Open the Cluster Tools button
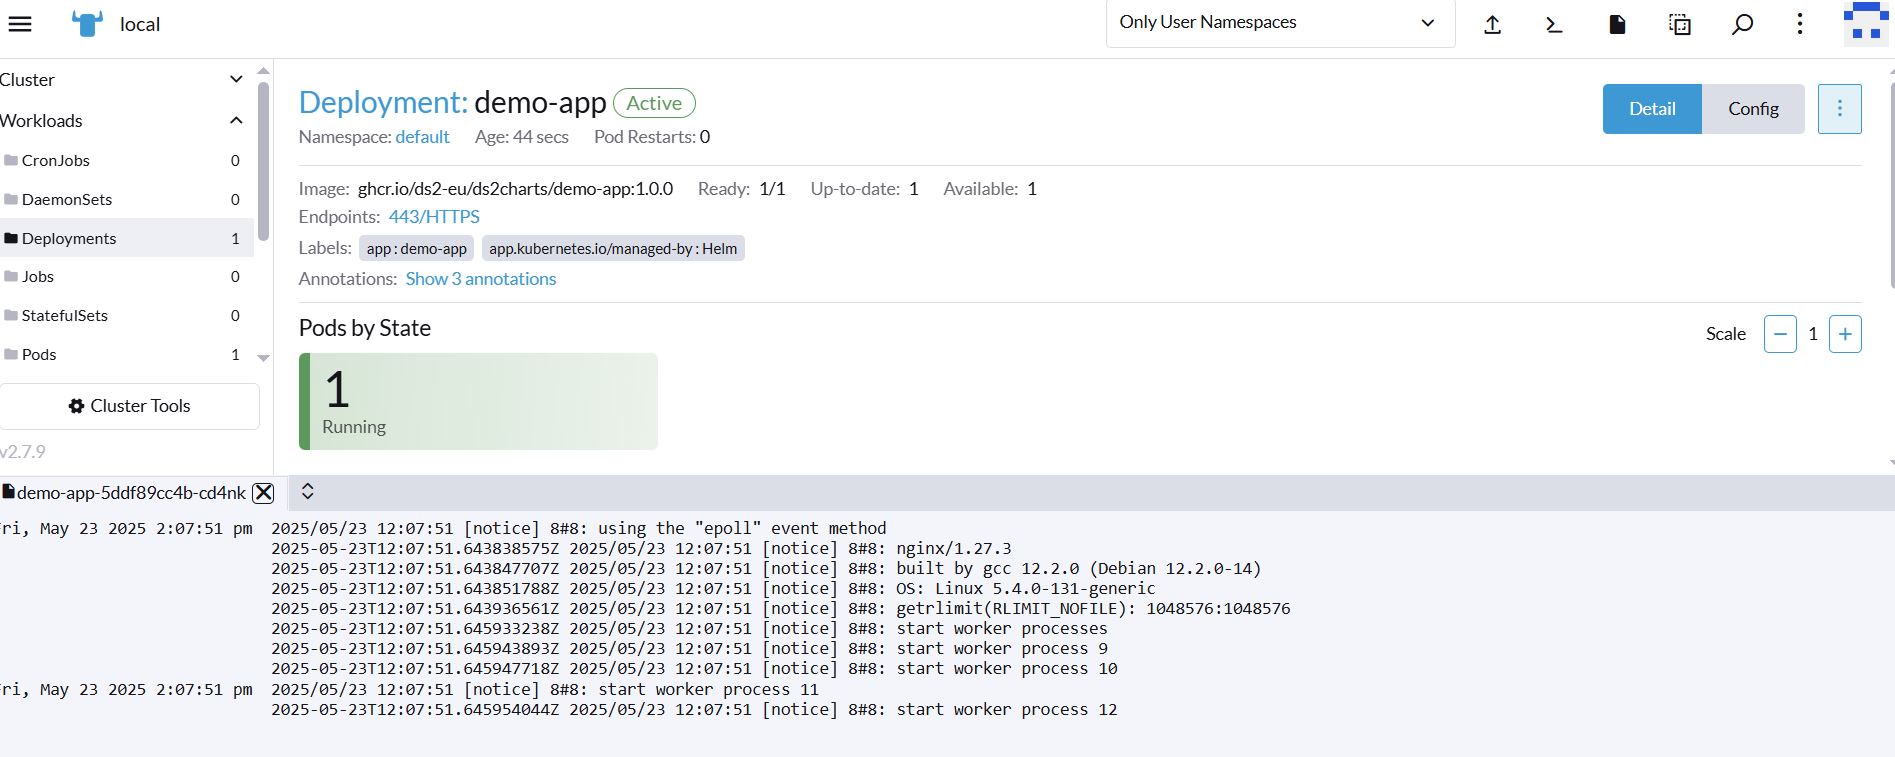This screenshot has height=757, width=1895. pyautogui.click(x=130, y=406)
